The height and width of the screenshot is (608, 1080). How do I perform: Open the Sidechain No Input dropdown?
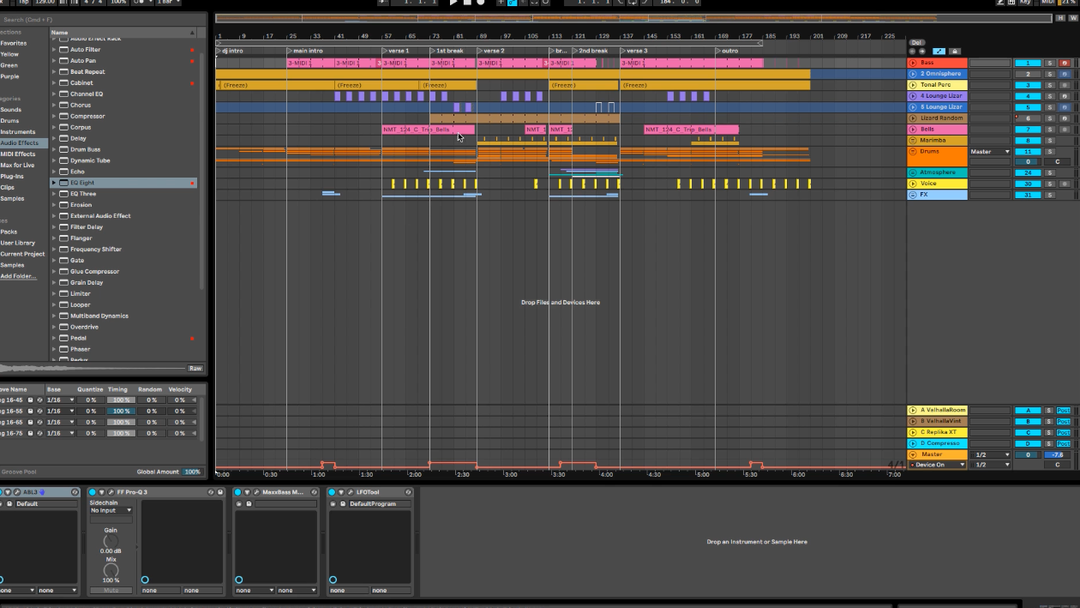coord(110,510)
